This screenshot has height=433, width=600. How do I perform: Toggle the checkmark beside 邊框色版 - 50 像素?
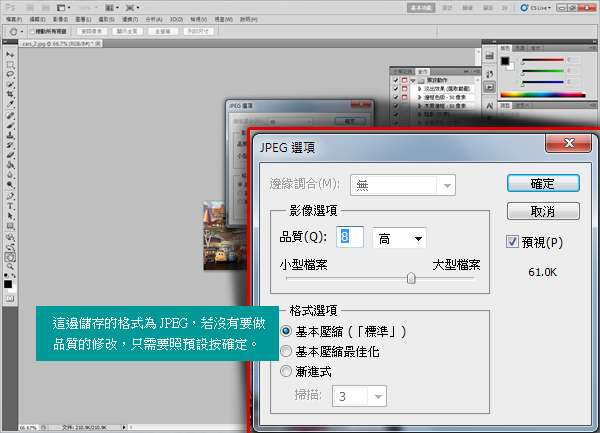pyautogui.click(x=396, y=98)
